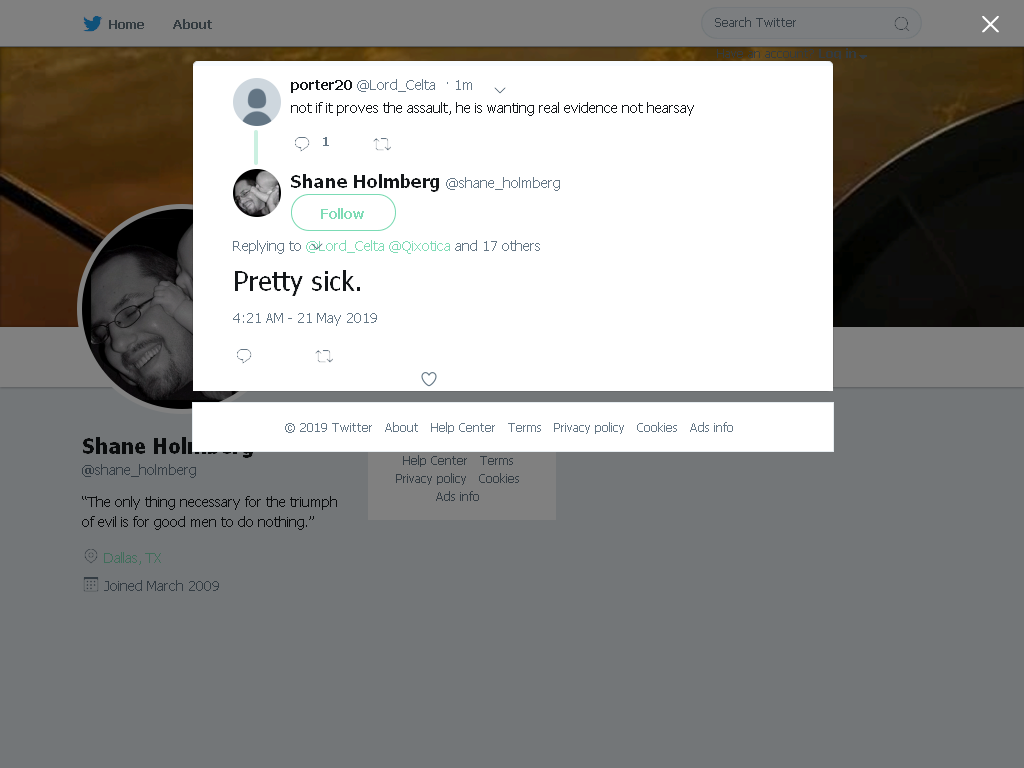The image size is (1024, 768).
Task: Select Joined March 2009 text
Action: pos(161,586)
